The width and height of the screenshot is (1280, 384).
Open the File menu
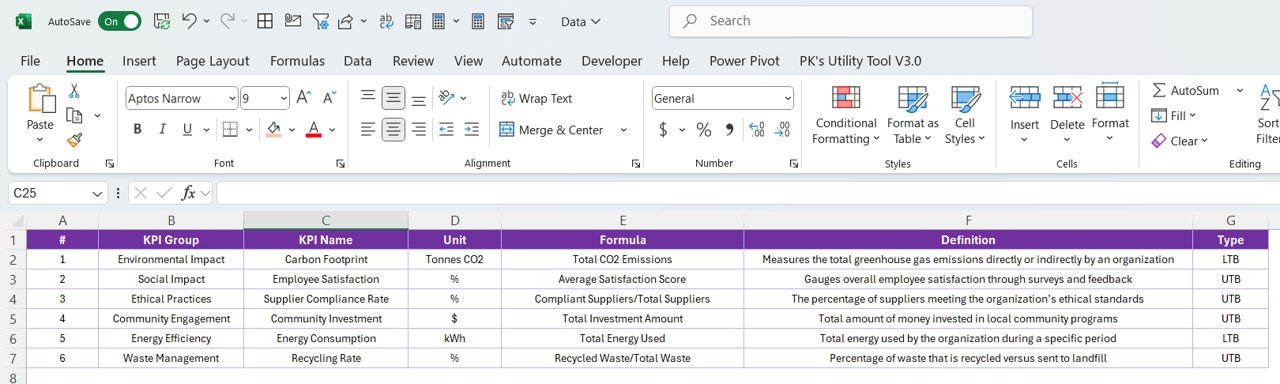pyautogui.click(x=30, y=61)
